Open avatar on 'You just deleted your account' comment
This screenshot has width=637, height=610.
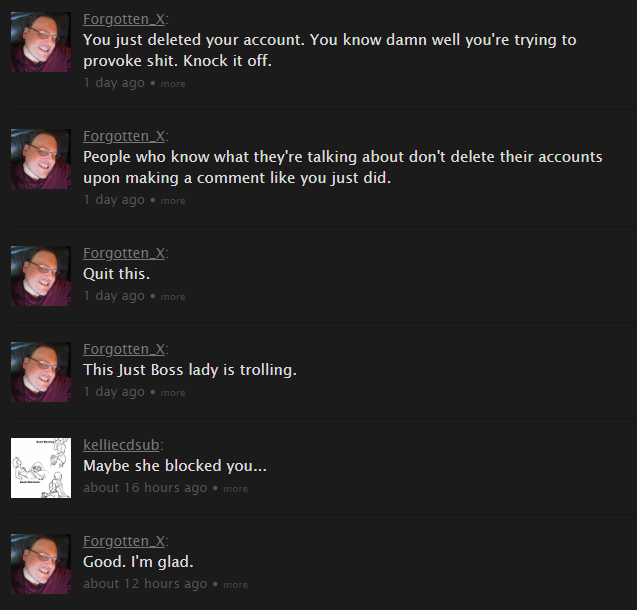click(41, 42)
